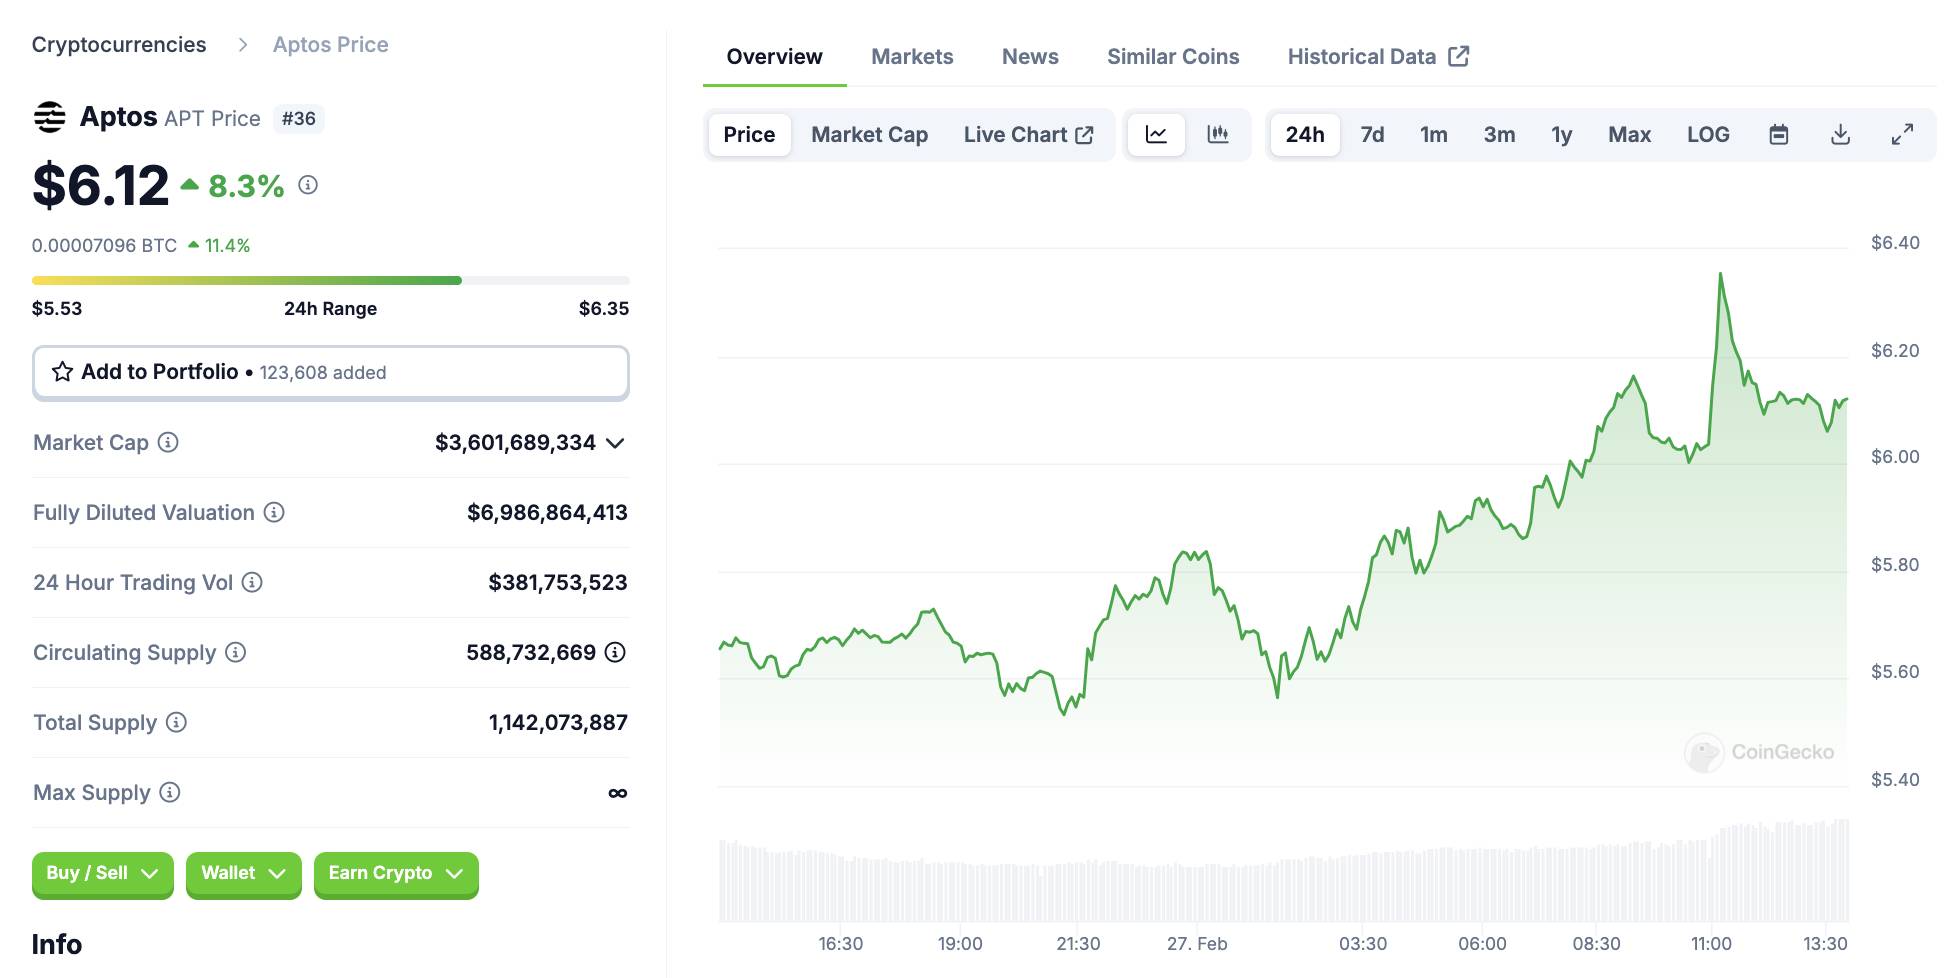Toggle LOG scale on chart
Image resolution: width=1952 pixels, height=978 pixels.
pos(1708,134)
